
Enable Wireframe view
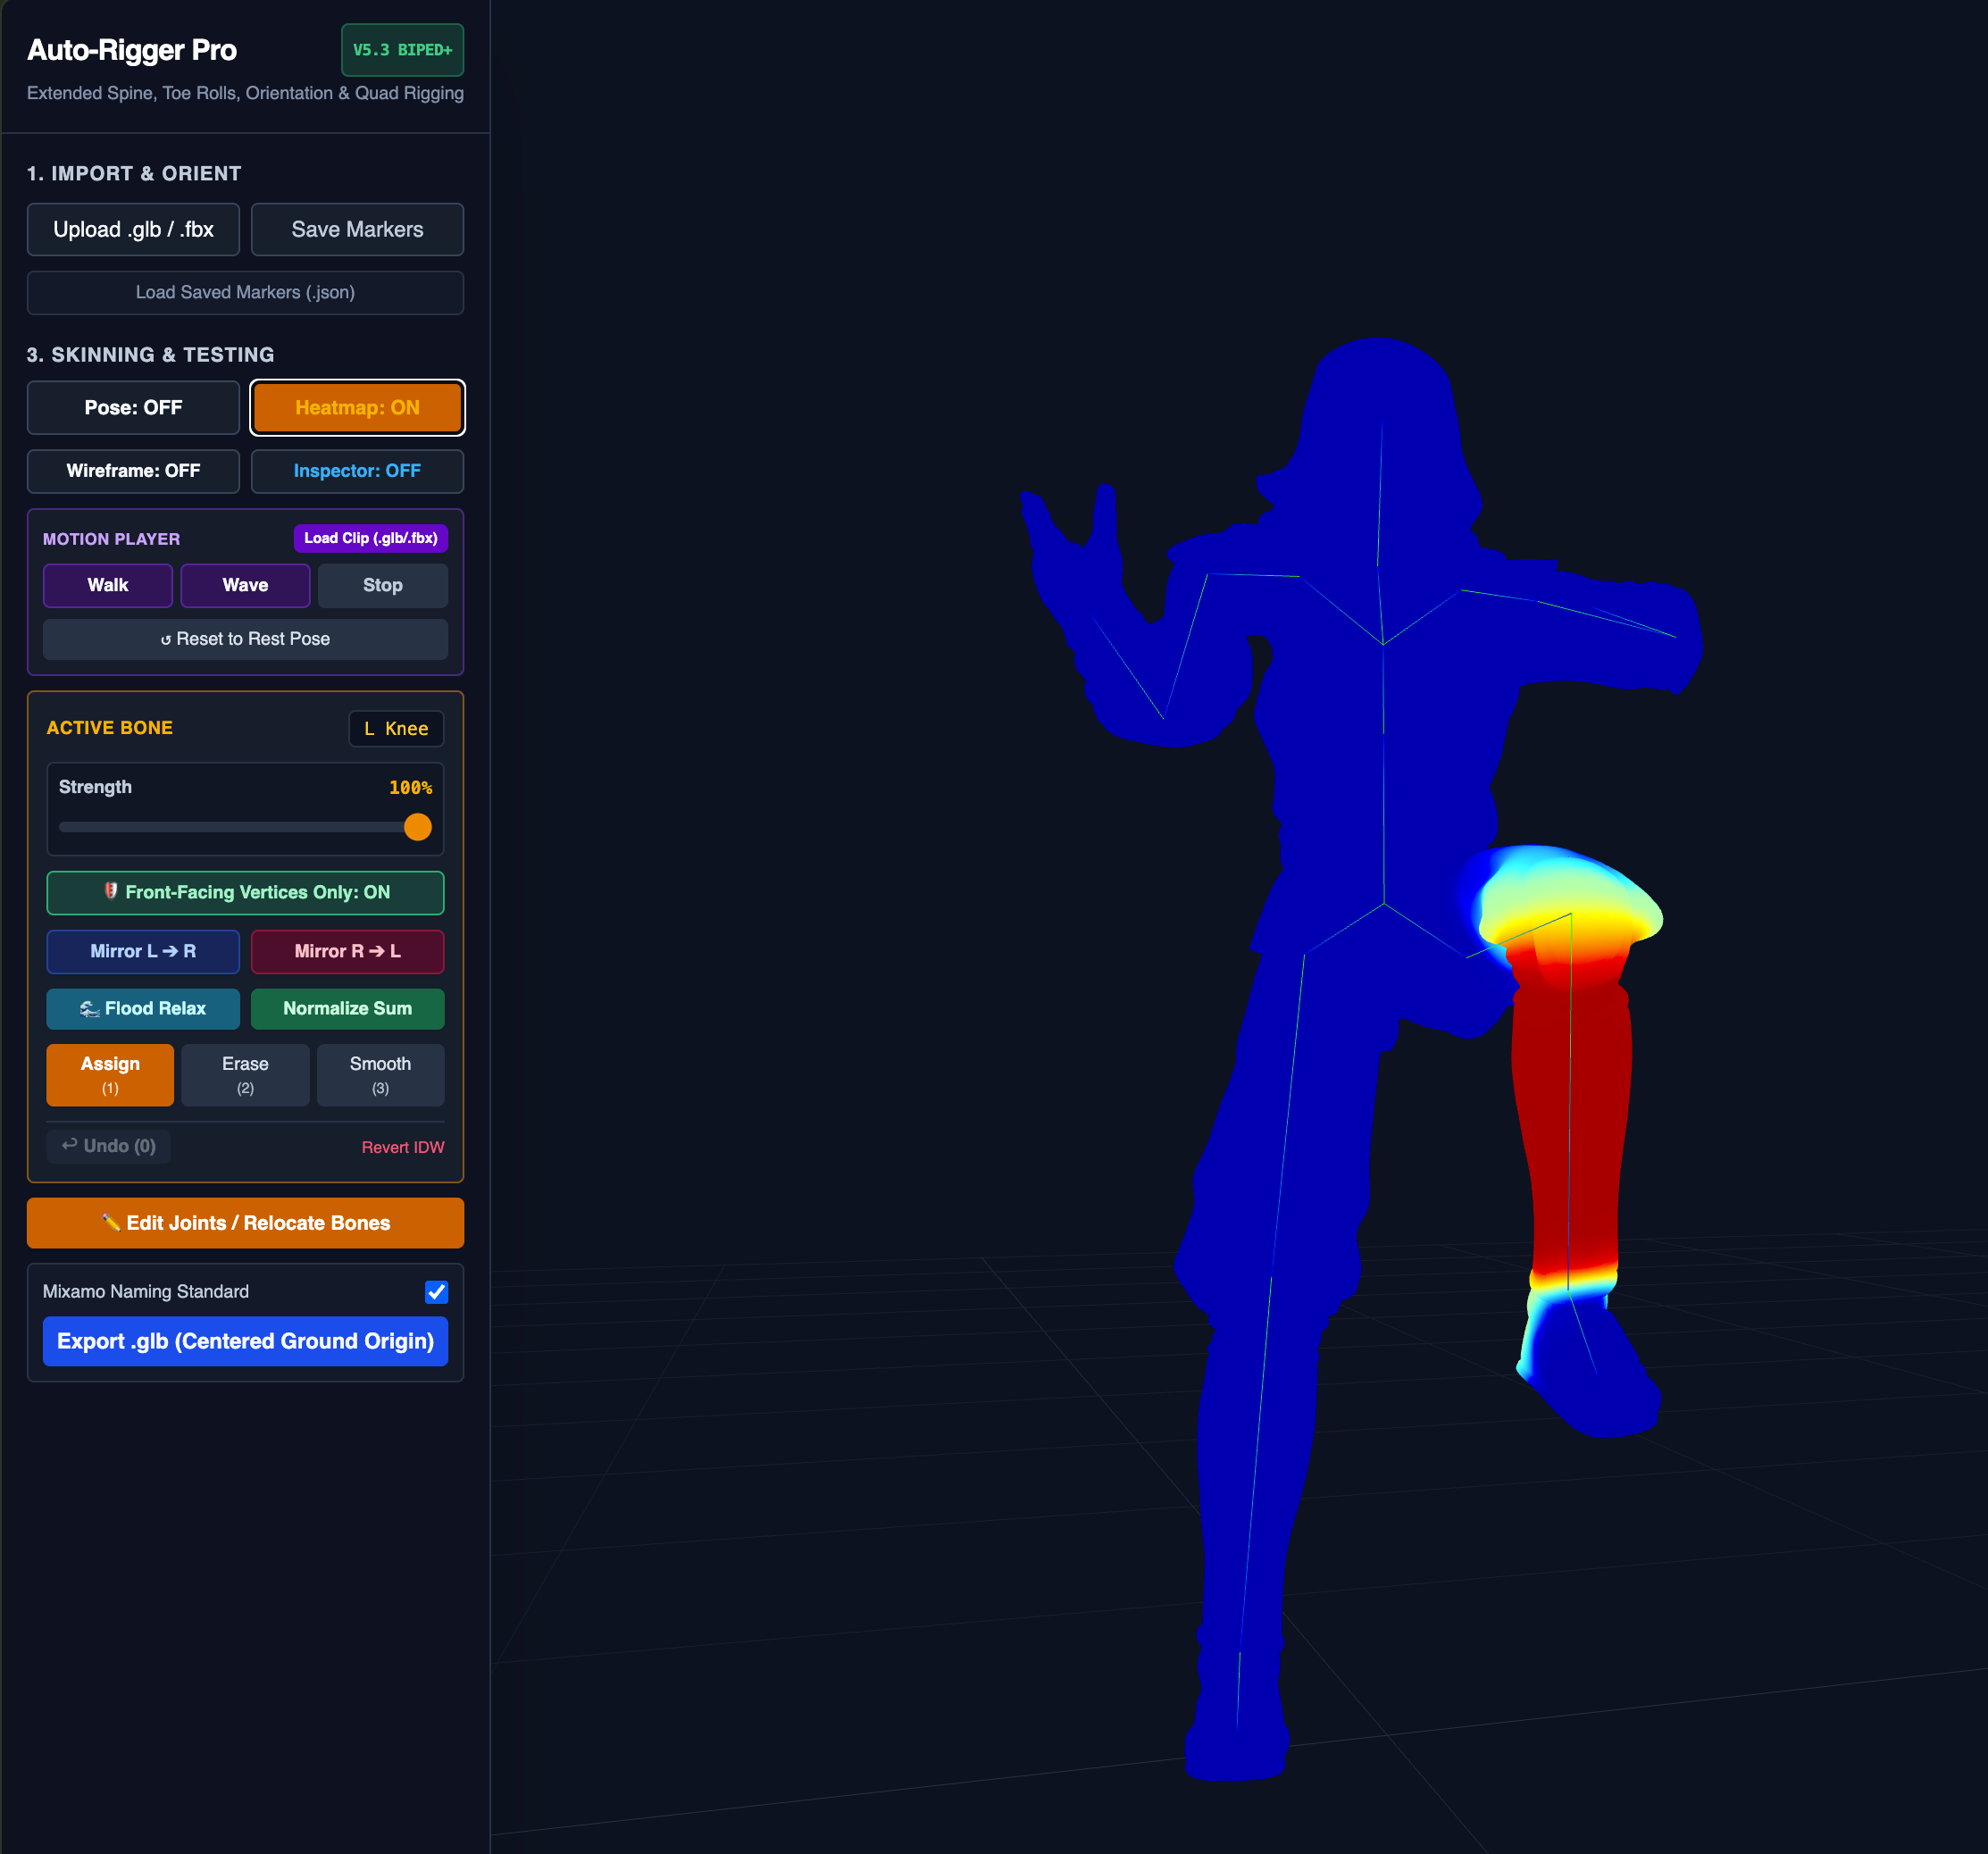(133, 470)
